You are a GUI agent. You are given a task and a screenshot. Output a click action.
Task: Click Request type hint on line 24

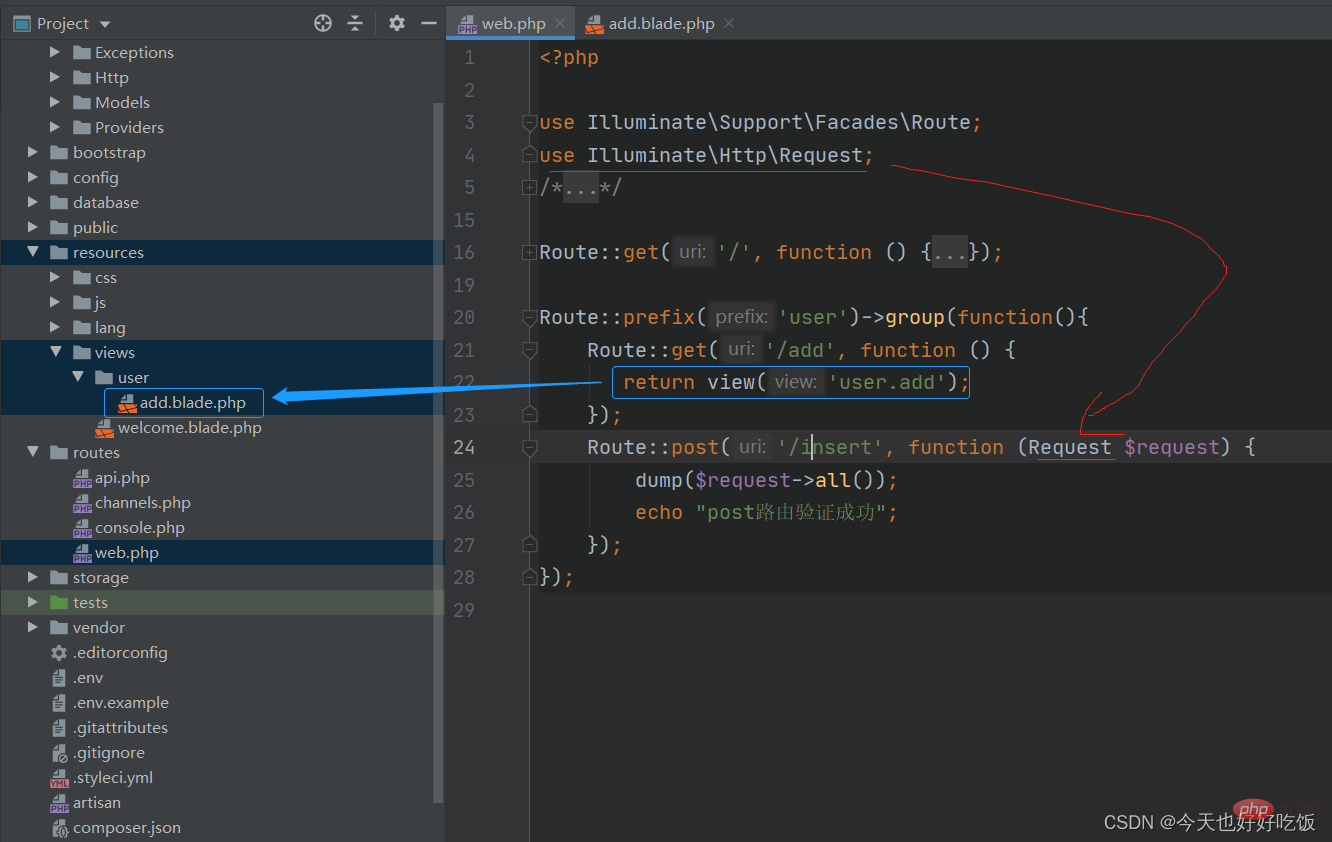click(x=1070, y=447)
